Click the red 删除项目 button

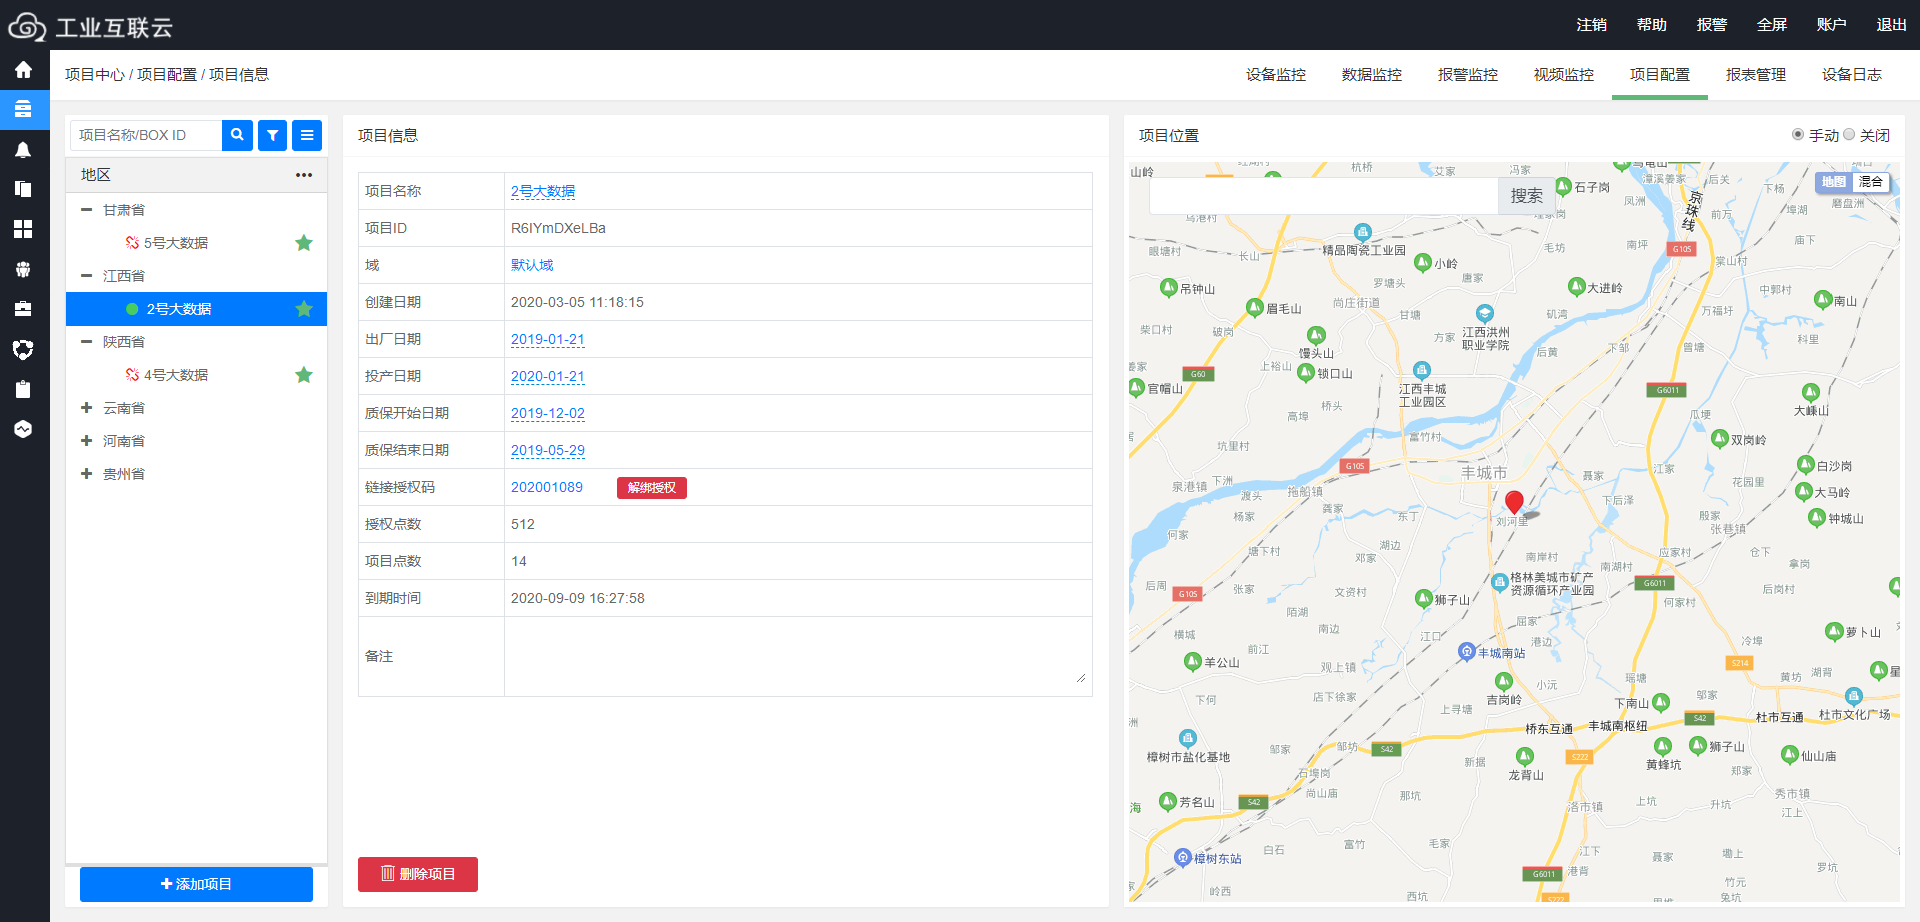pos(418,874)
